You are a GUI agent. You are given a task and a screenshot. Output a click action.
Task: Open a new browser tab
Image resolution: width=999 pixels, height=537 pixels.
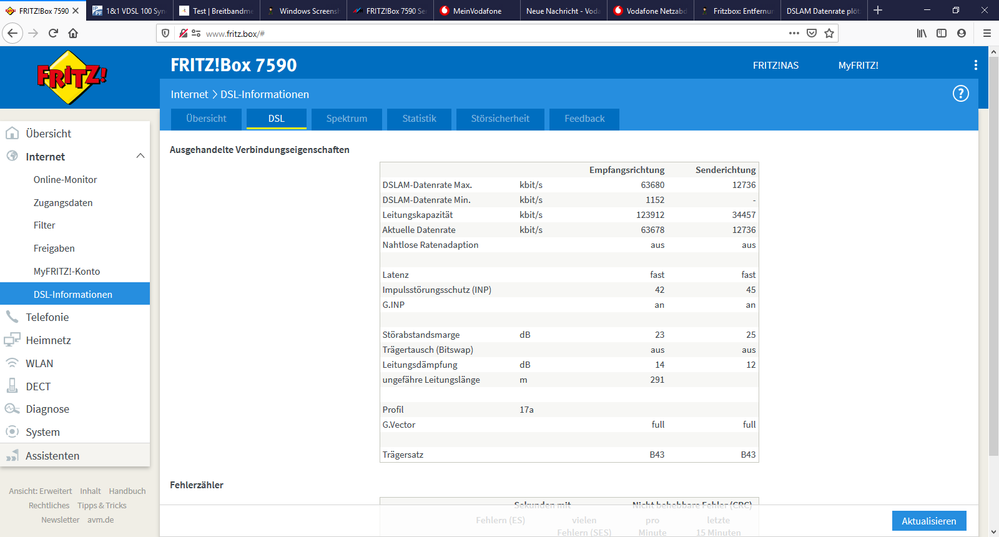pyautogui.click(x=878, y=10)
